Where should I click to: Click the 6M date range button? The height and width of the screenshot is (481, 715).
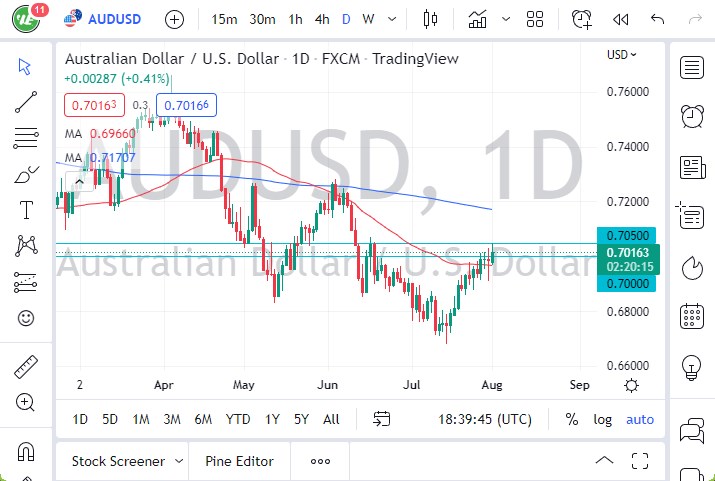pos(203,419)
